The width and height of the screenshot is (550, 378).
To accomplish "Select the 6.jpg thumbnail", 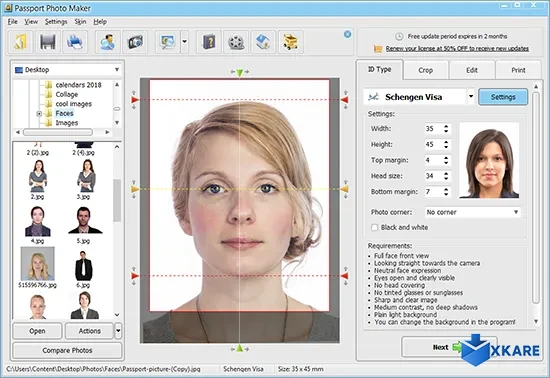I will [x=83, y=269].
